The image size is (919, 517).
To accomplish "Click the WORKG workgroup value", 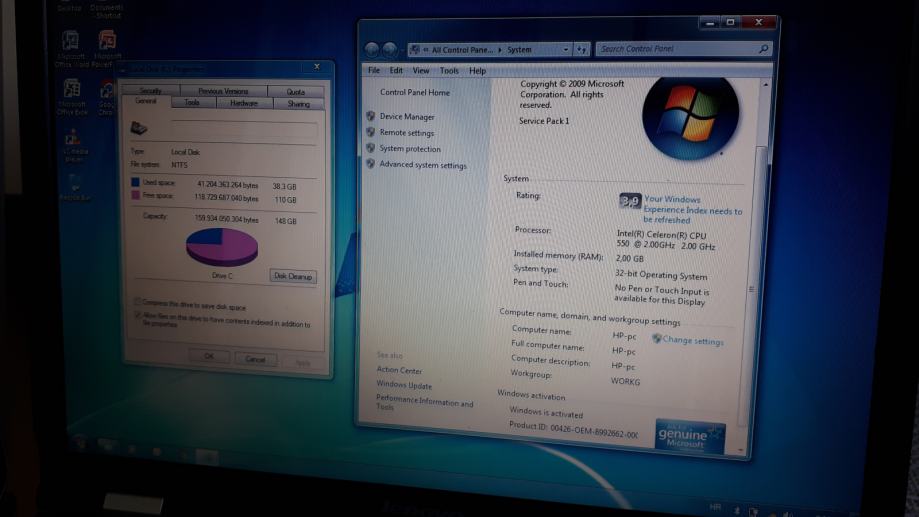I will pos(625,381).
